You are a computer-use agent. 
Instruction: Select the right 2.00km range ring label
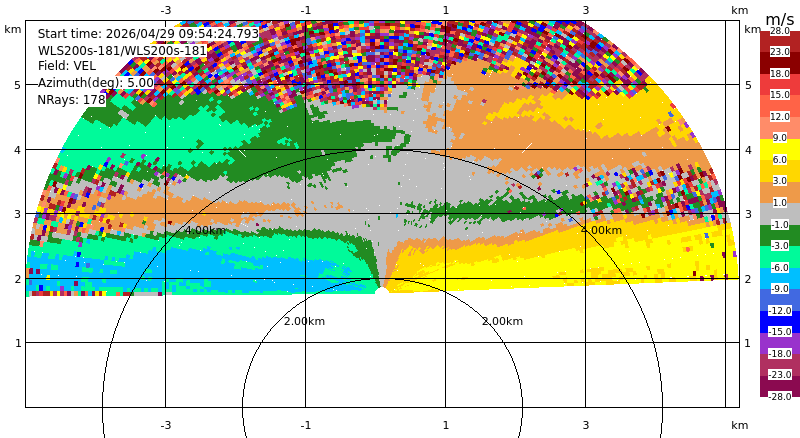point(503,321)
